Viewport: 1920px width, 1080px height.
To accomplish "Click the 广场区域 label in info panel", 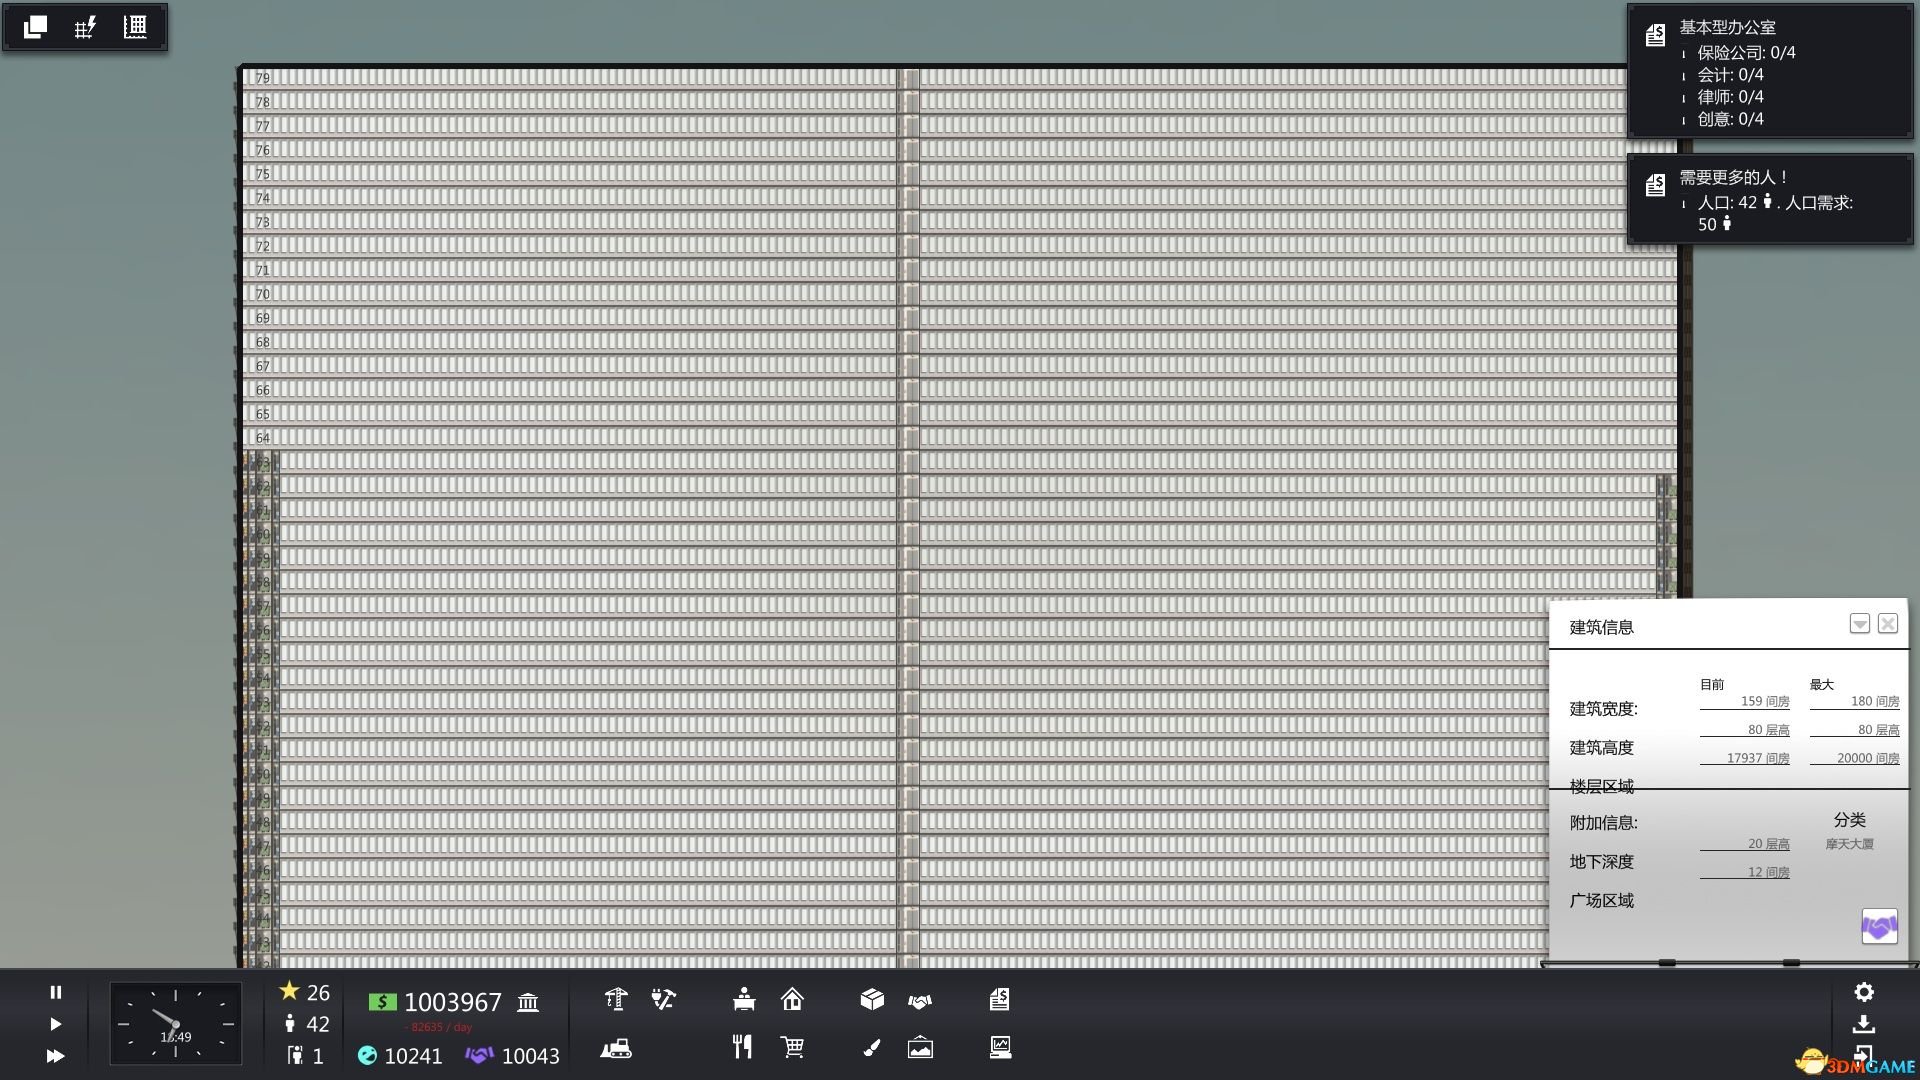I will pos(1601,901).
